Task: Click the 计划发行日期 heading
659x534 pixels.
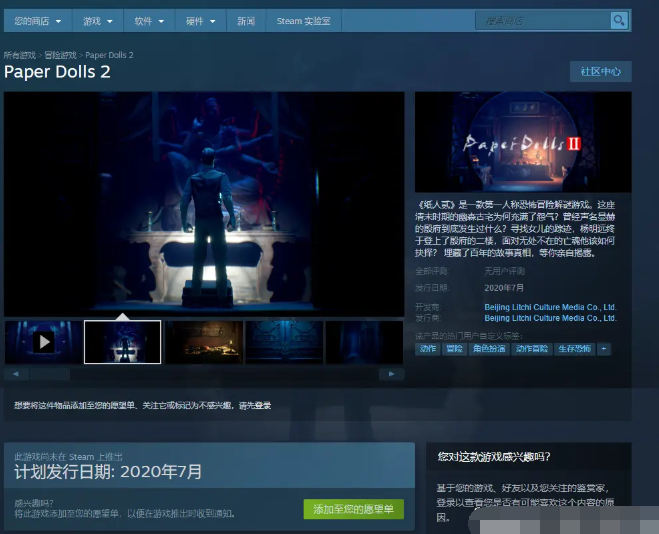Action: [x=108, y=472]
